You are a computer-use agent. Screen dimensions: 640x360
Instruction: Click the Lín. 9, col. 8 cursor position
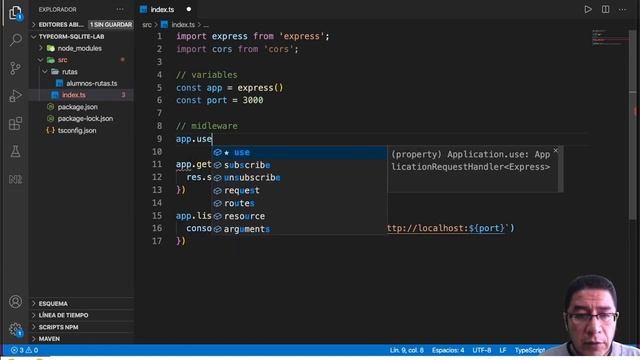pos(406,350)
